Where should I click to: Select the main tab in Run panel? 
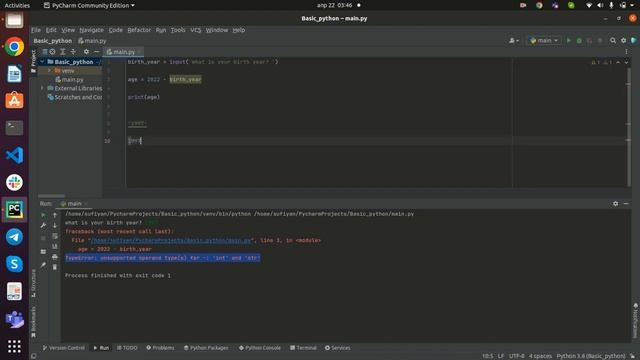coord(74,203)
